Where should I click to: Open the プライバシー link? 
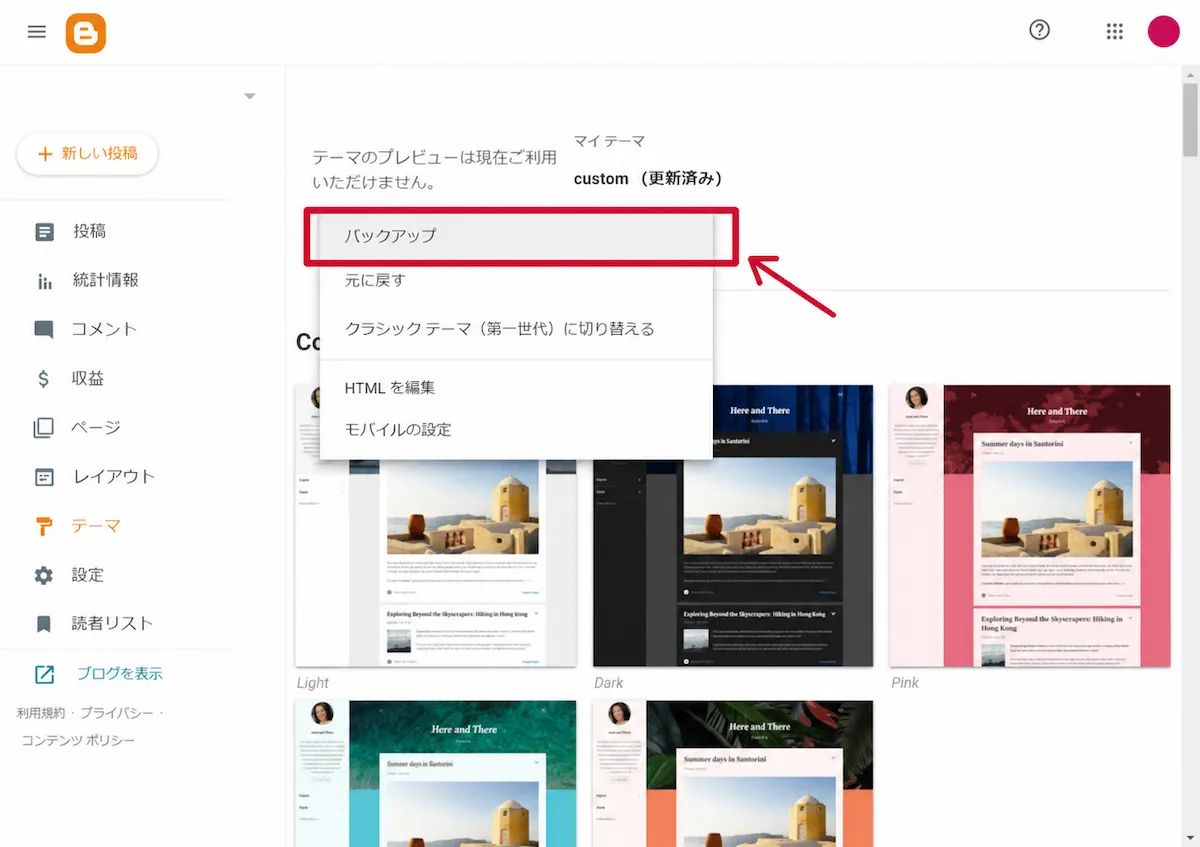(x=117, y=713)
